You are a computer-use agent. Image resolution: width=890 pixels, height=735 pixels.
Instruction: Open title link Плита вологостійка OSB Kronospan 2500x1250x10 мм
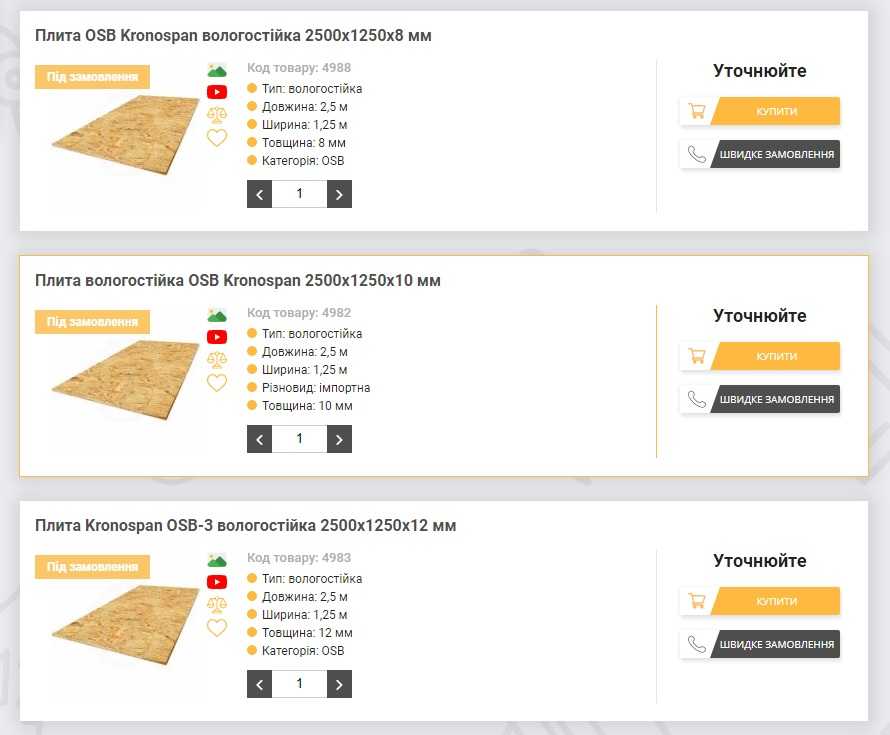pyautogui.click(x=238, y=280)
